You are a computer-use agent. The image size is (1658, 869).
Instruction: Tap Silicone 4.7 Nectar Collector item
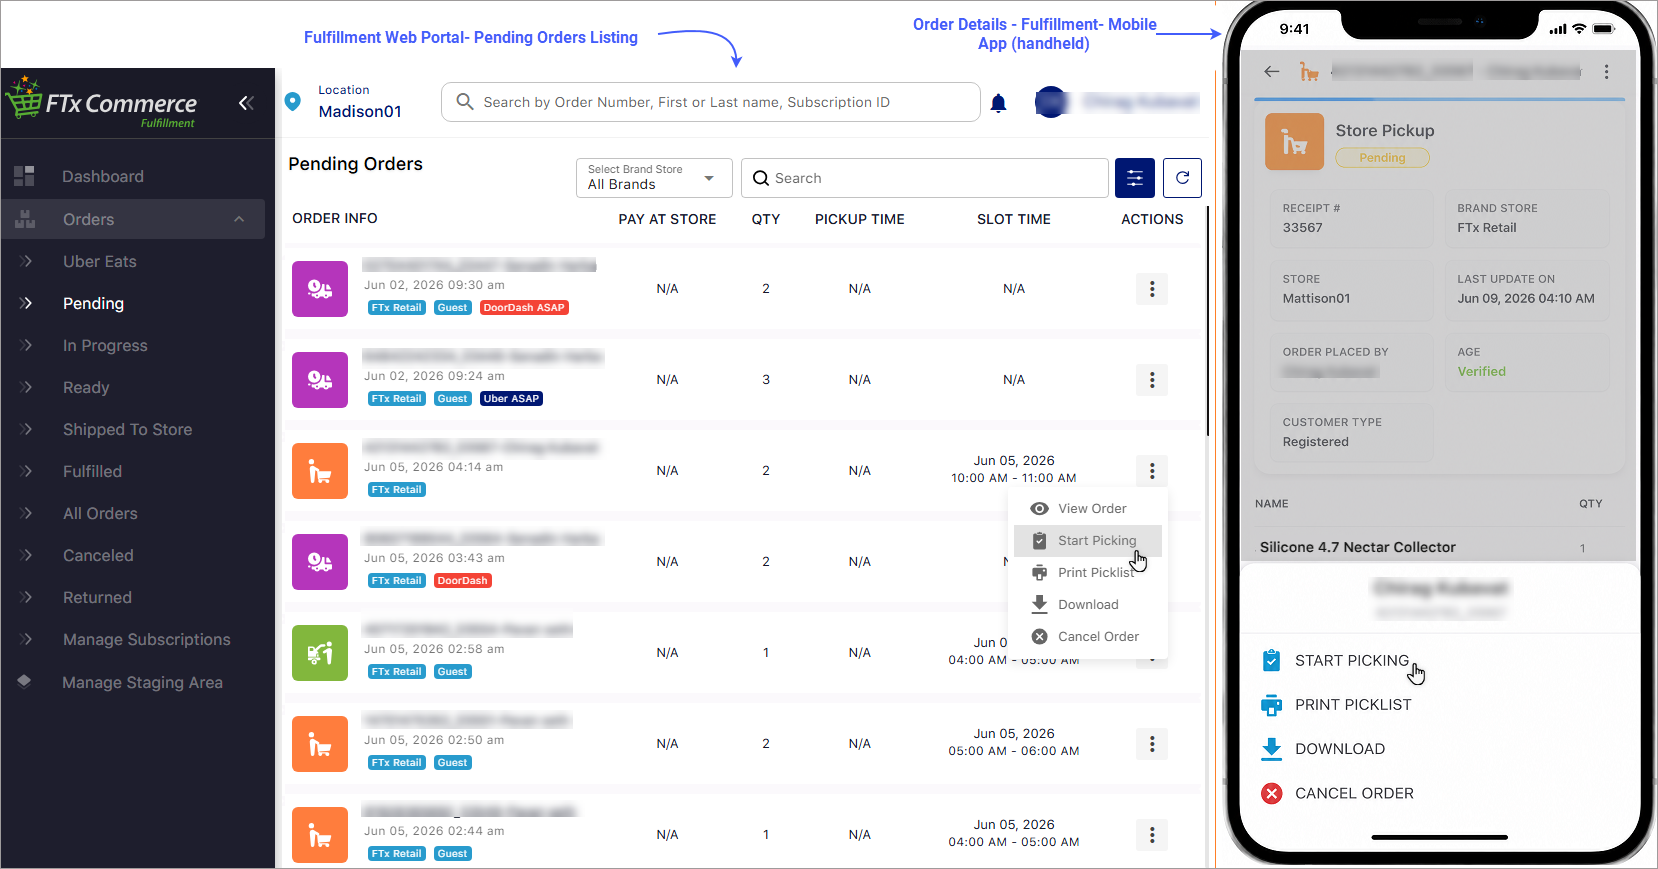1357,547
